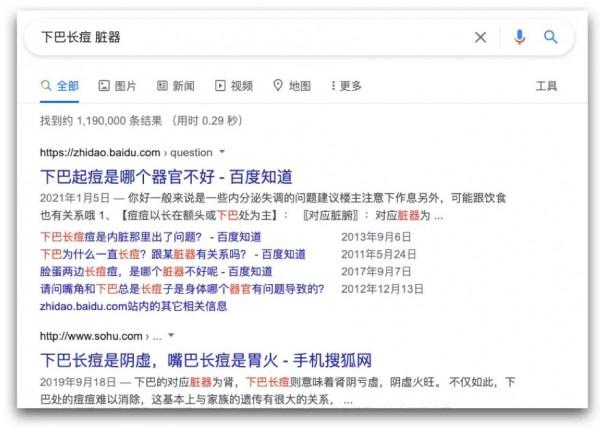Switch to the 新闻 tab
600x428 pixels.
(x=176, y=86)
